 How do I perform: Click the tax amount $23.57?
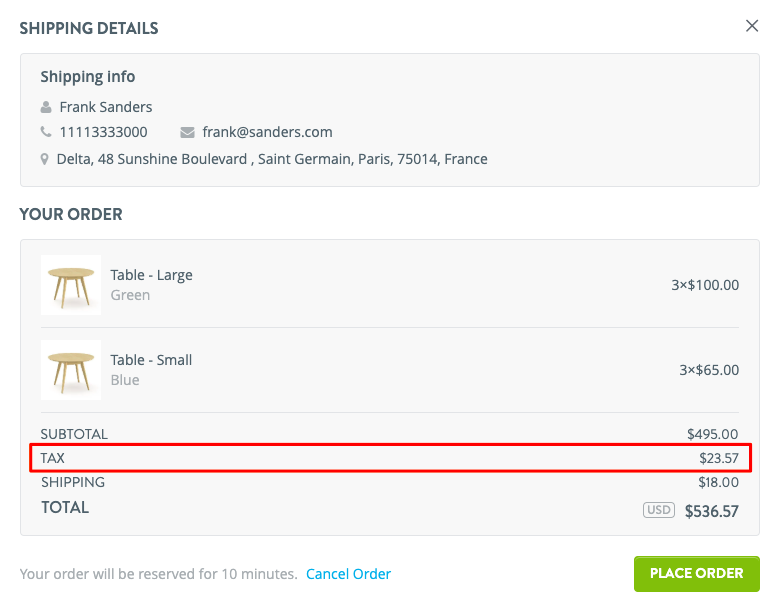[x=719, y=458]
